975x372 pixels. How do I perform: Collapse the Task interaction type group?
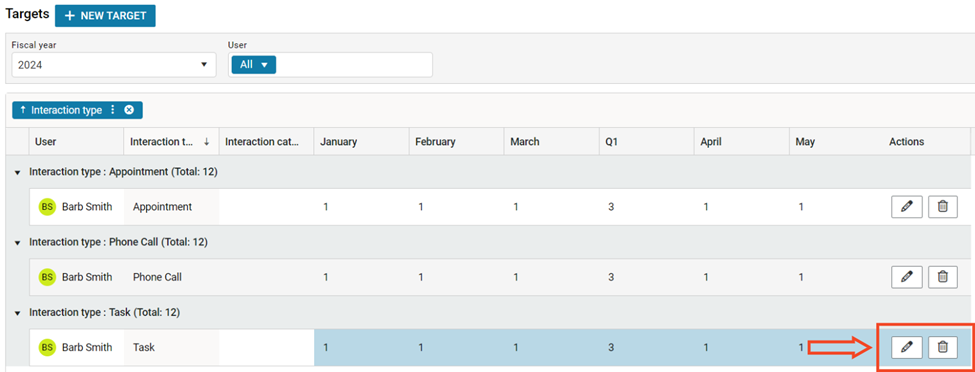(x=17, y=313)
